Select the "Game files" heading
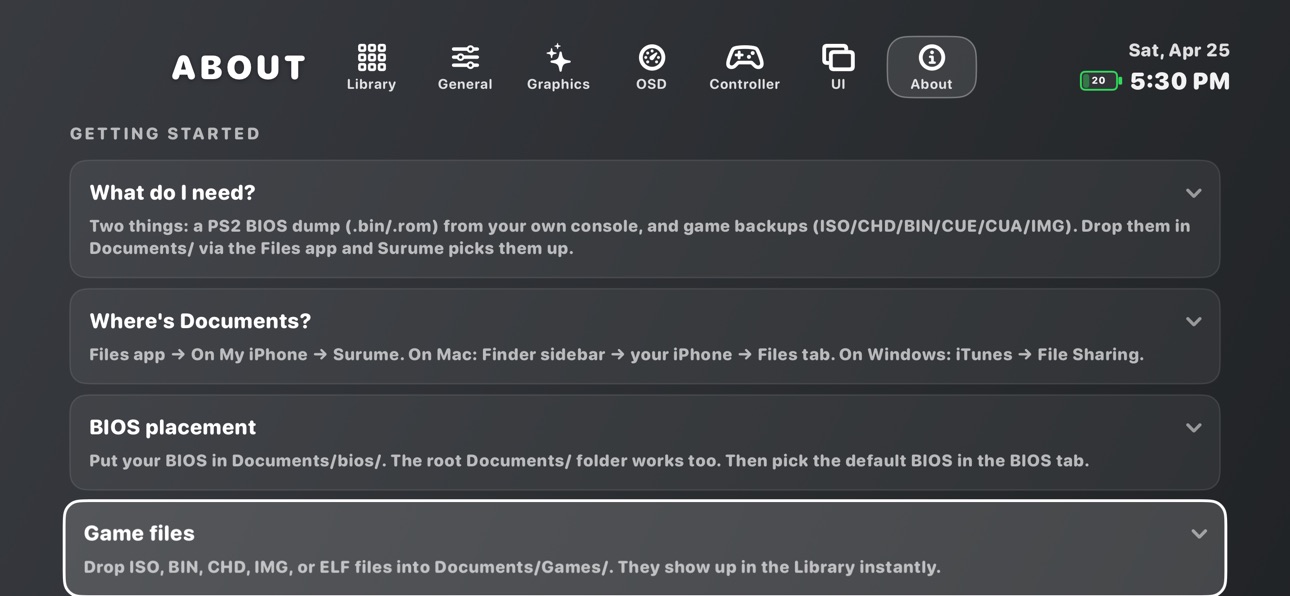This screenshot has width=1290, height=596. click(139, 533)
